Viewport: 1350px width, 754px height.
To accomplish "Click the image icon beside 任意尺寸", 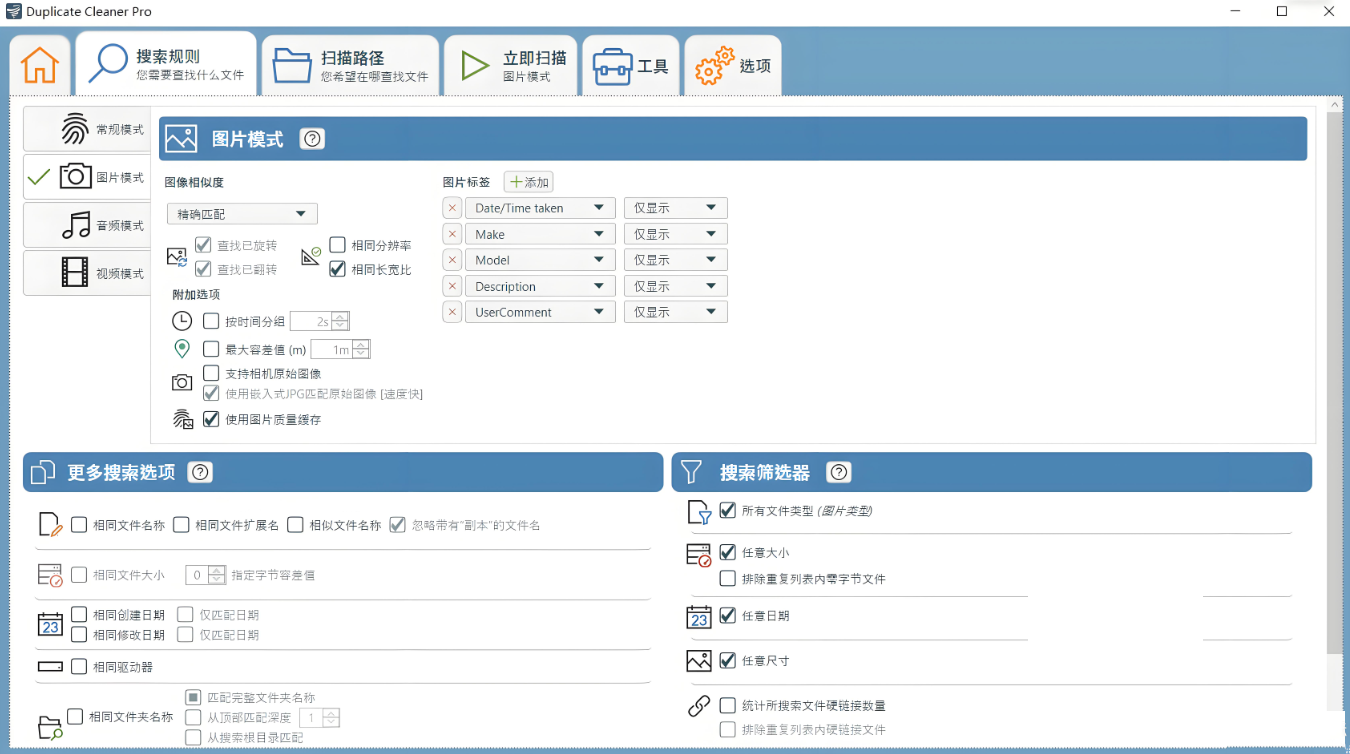I will pyautogui.click(x=699, y=661).
